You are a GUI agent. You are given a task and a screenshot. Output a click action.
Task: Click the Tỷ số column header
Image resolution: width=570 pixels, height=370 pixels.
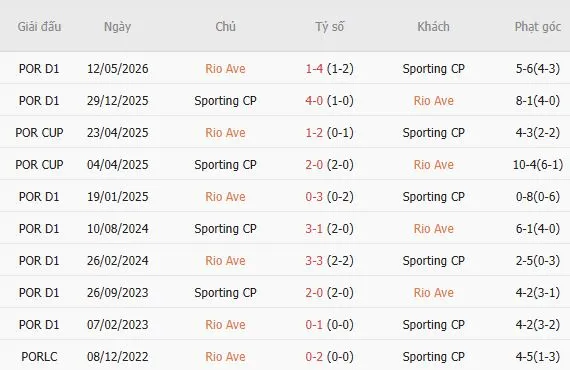pos(329,27)
